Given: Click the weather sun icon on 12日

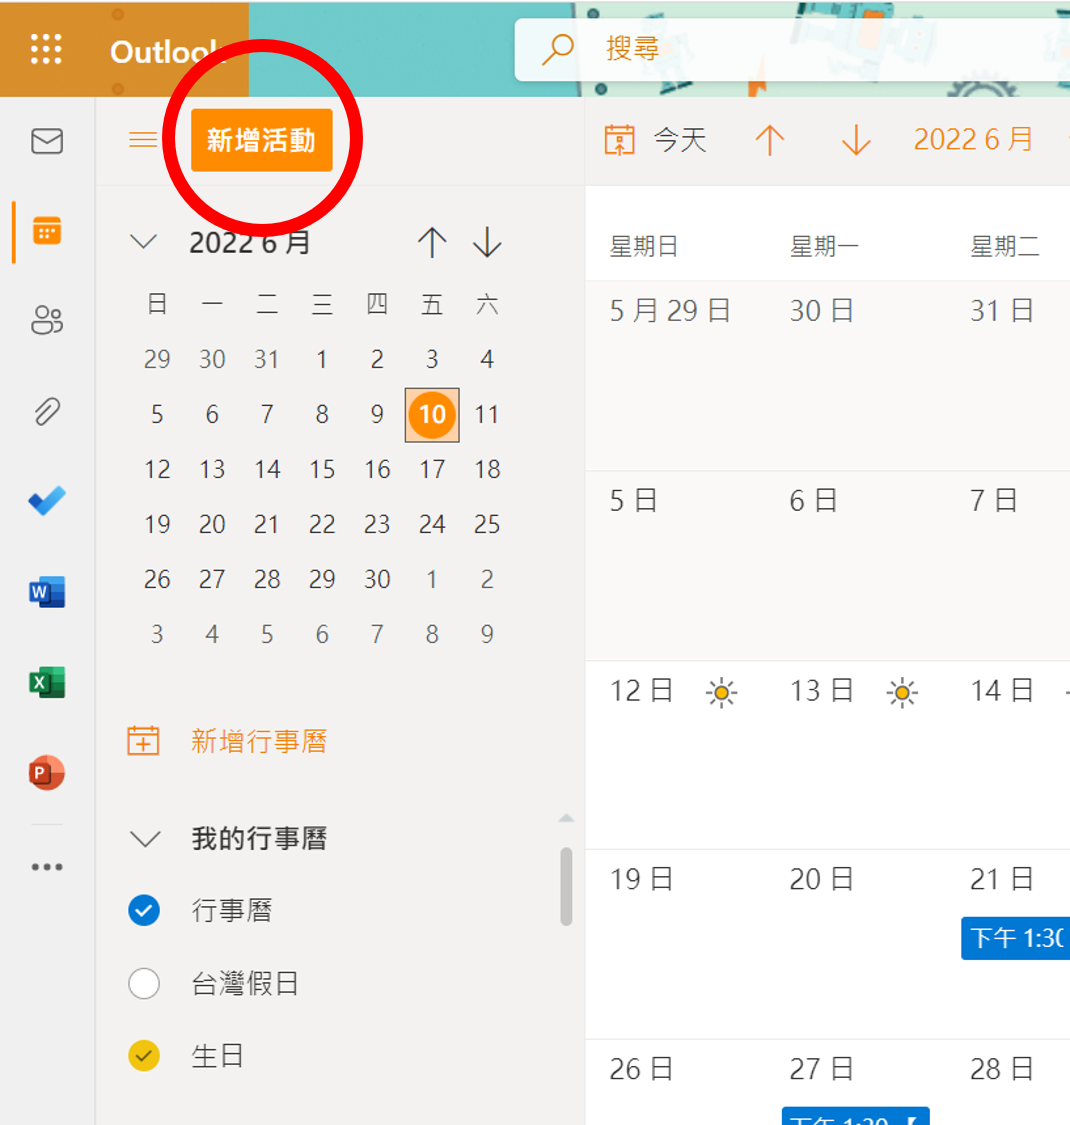Looking at the screenshot, I should coord(721,693).
